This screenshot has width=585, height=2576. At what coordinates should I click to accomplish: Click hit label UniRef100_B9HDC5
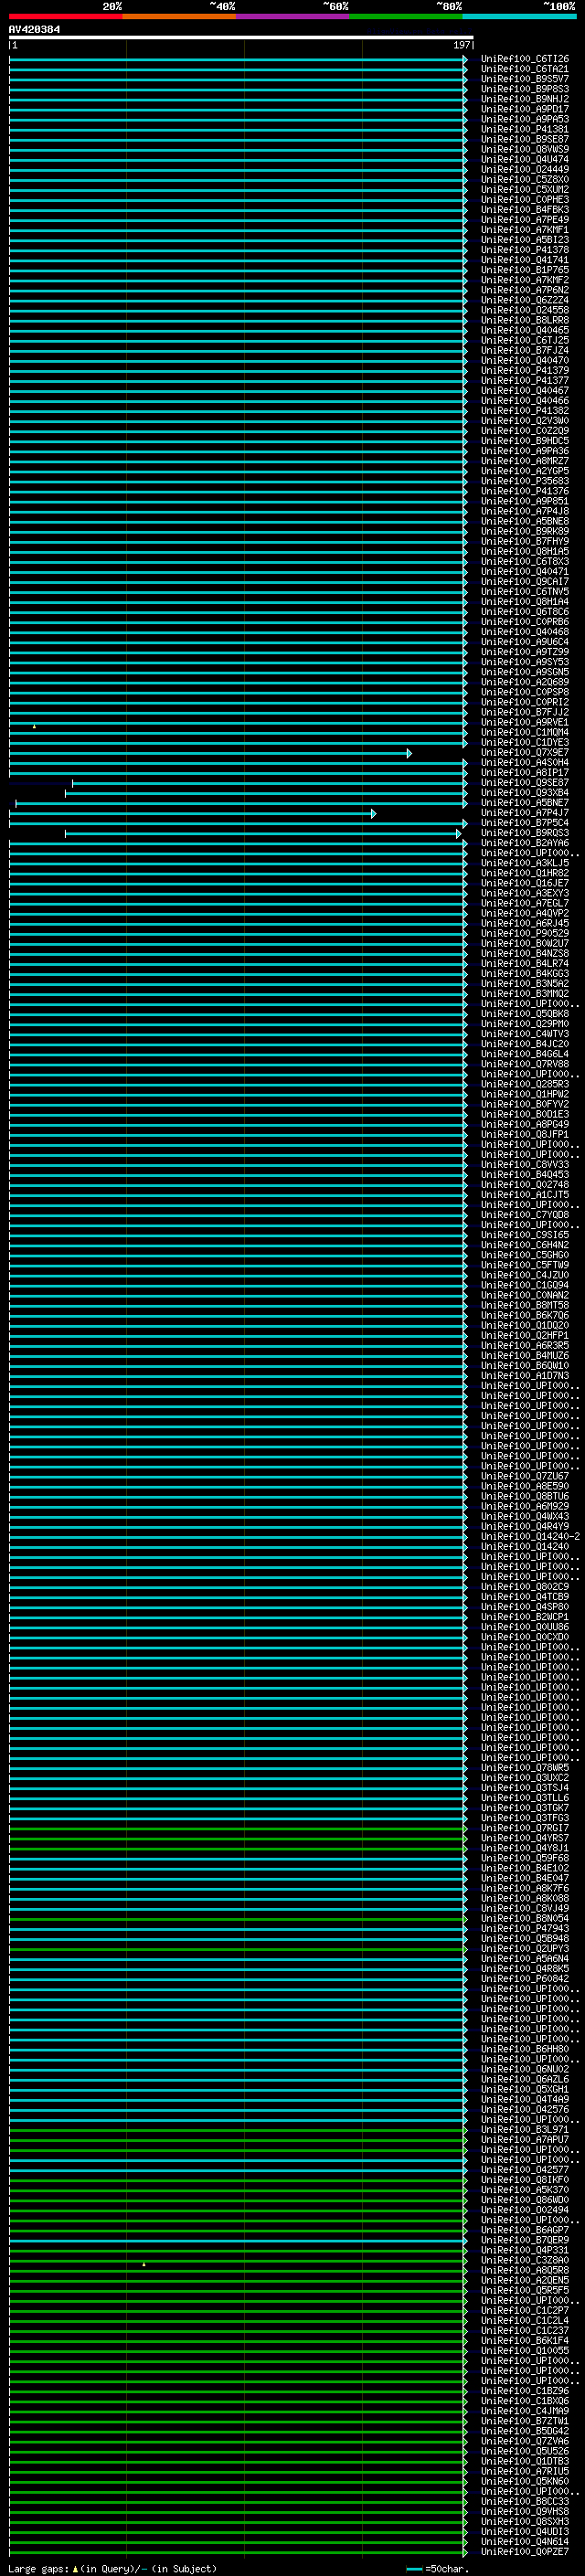[x=524, y=441]
